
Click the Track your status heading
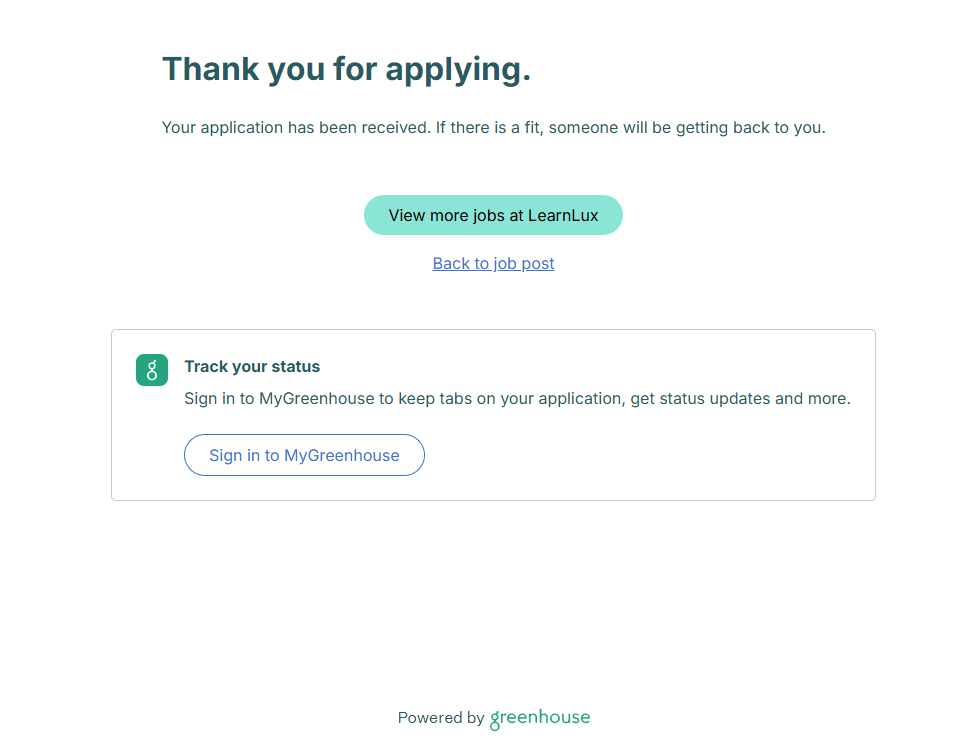coord(252,367)
